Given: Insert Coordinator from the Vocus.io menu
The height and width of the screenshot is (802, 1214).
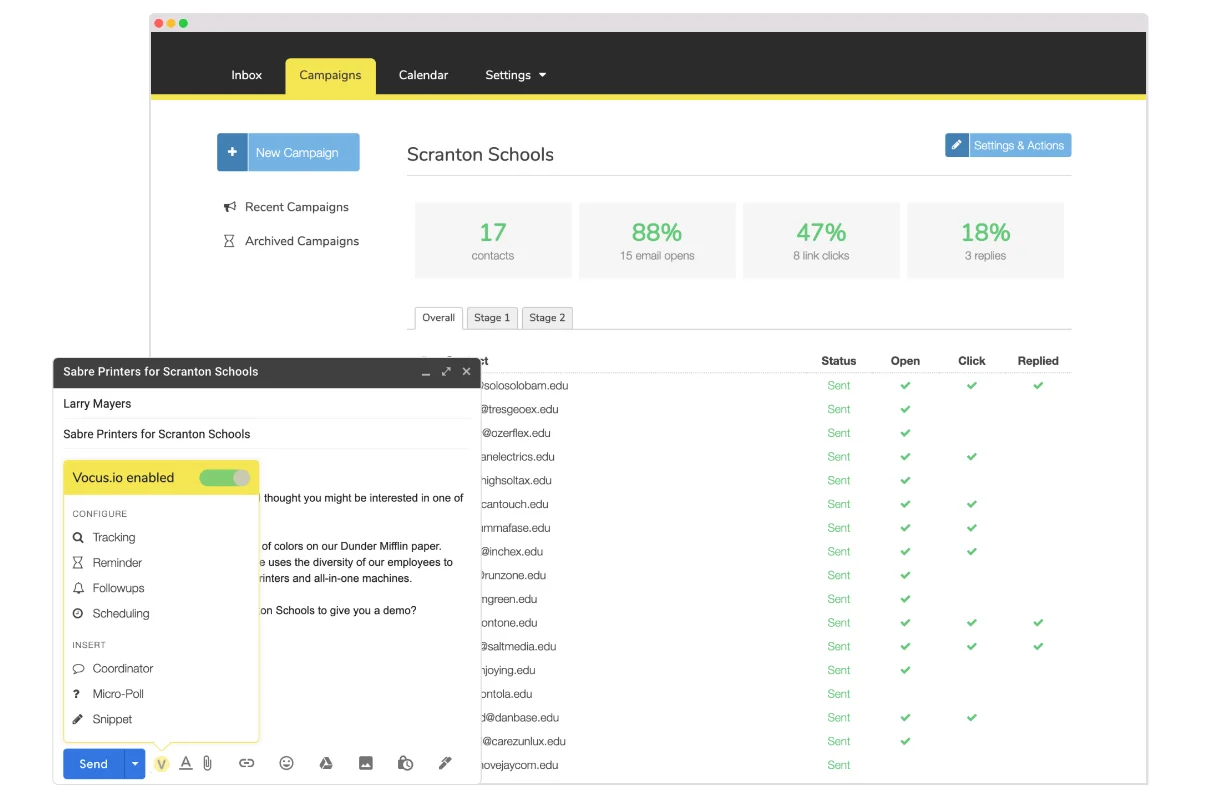Looking at the screenshot, I should (x=123, y=668).
